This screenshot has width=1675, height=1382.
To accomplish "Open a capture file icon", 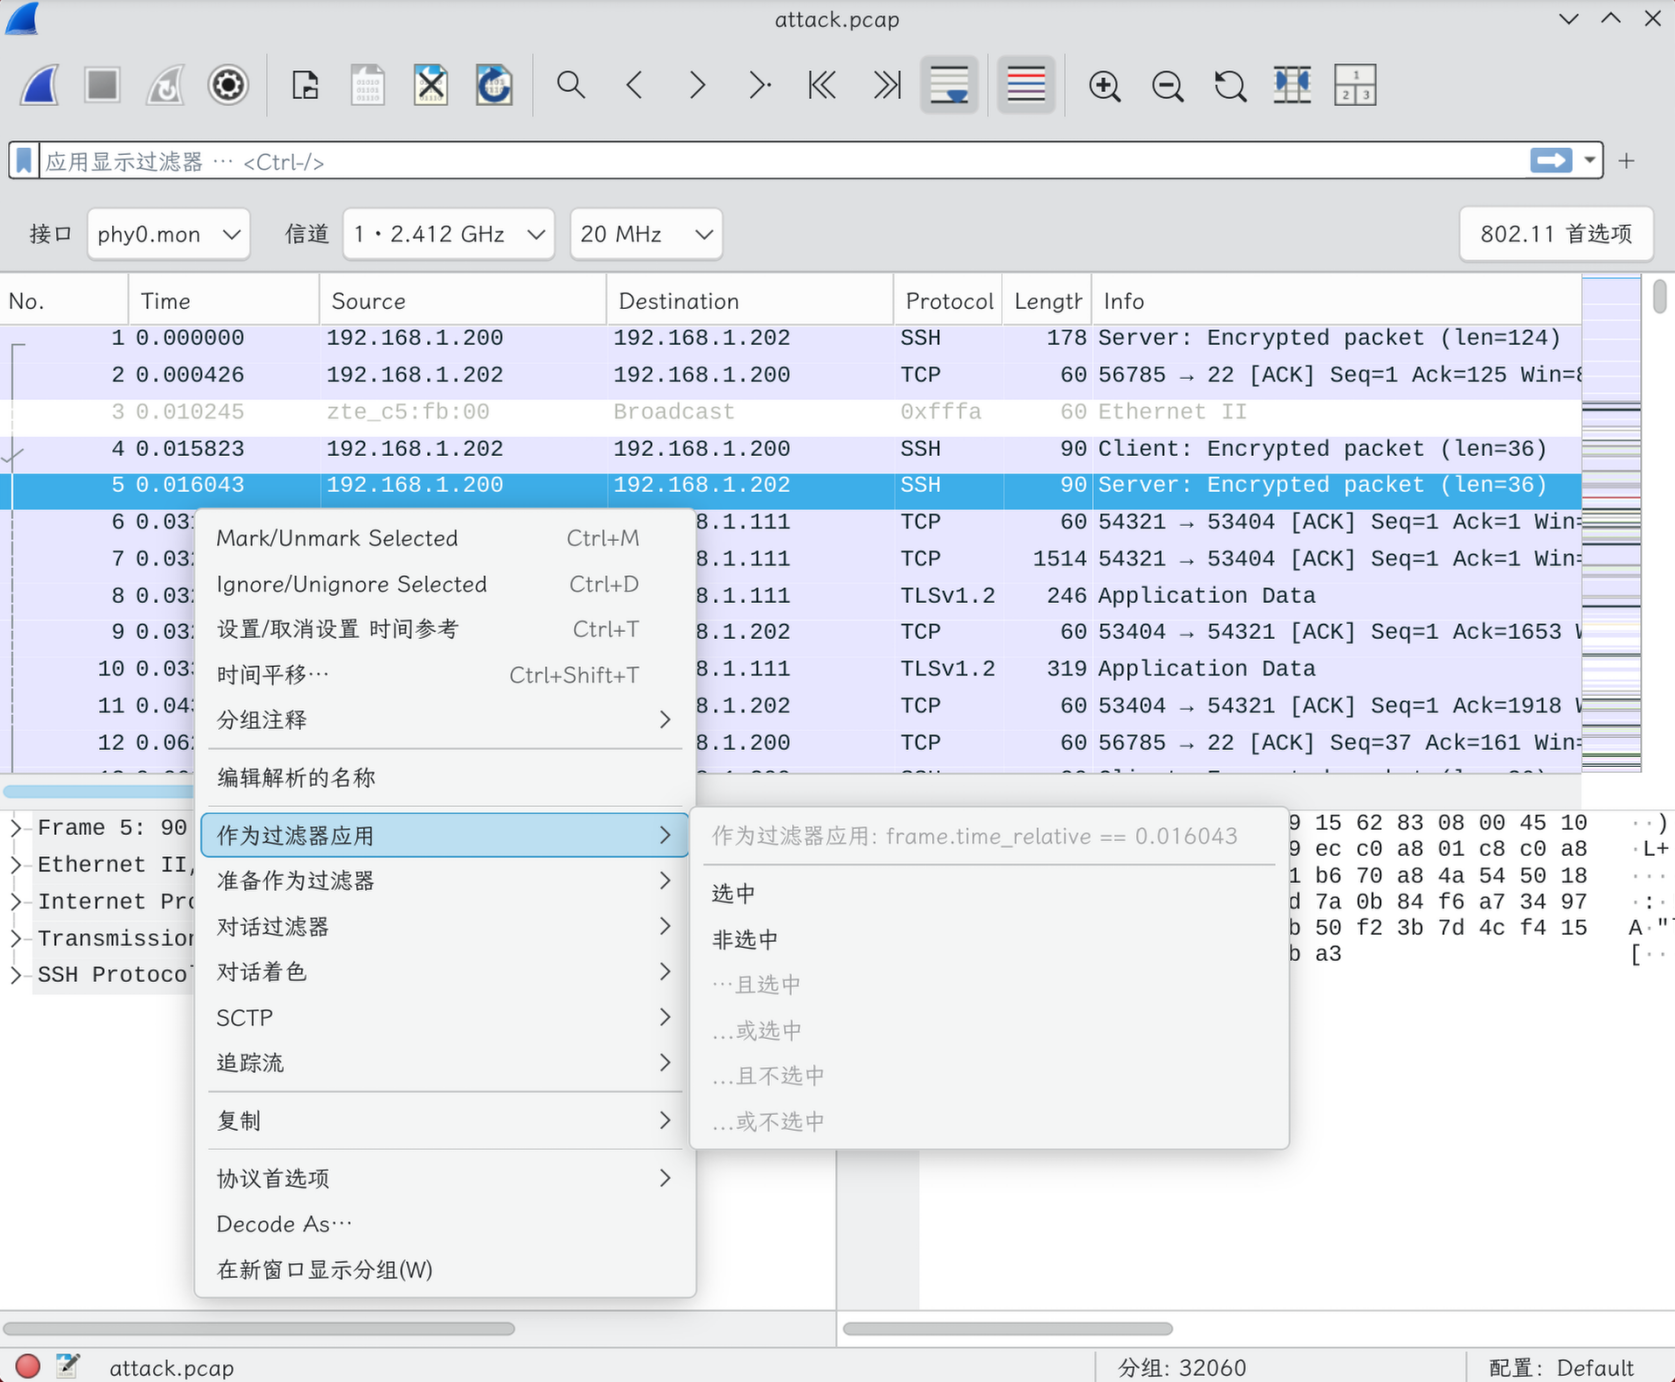I will 305,85.
